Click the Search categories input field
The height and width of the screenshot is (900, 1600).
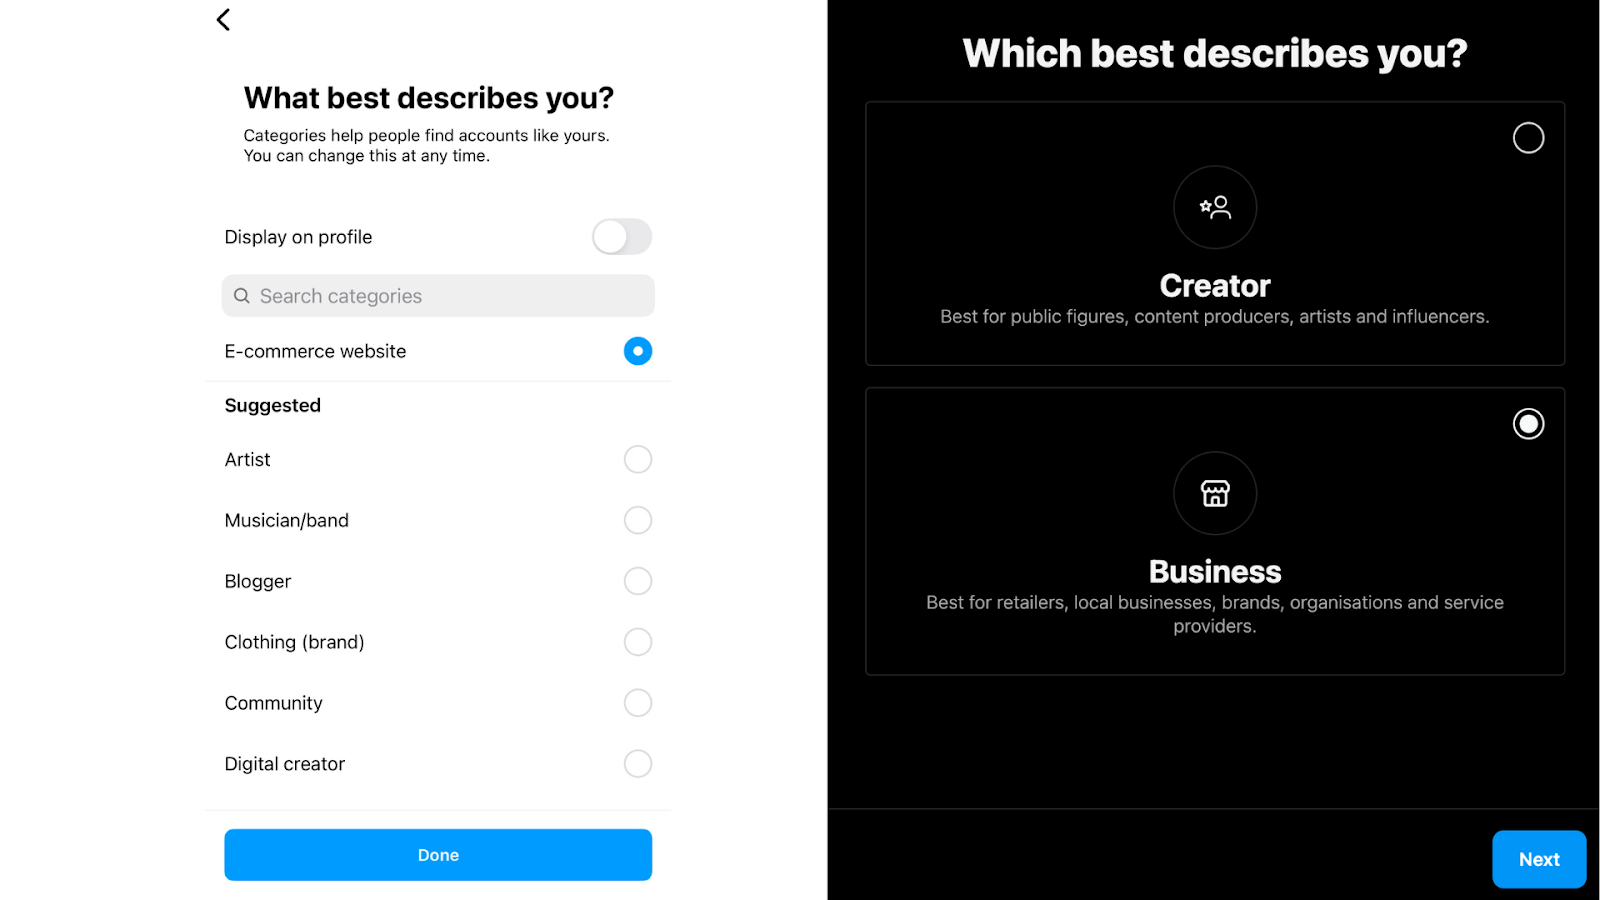tap(438, 296)
